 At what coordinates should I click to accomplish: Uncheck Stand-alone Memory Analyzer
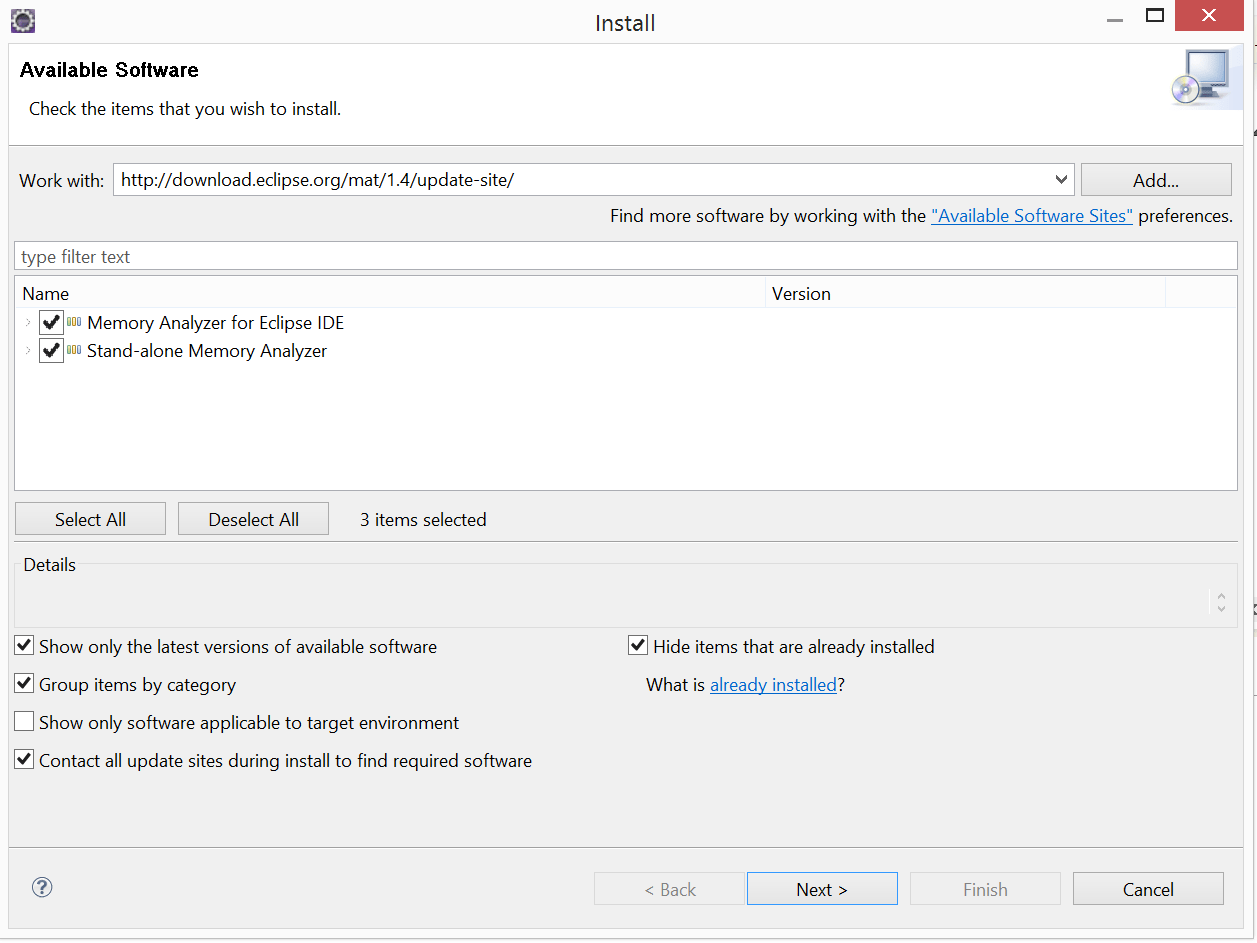[x=51, y=350]
